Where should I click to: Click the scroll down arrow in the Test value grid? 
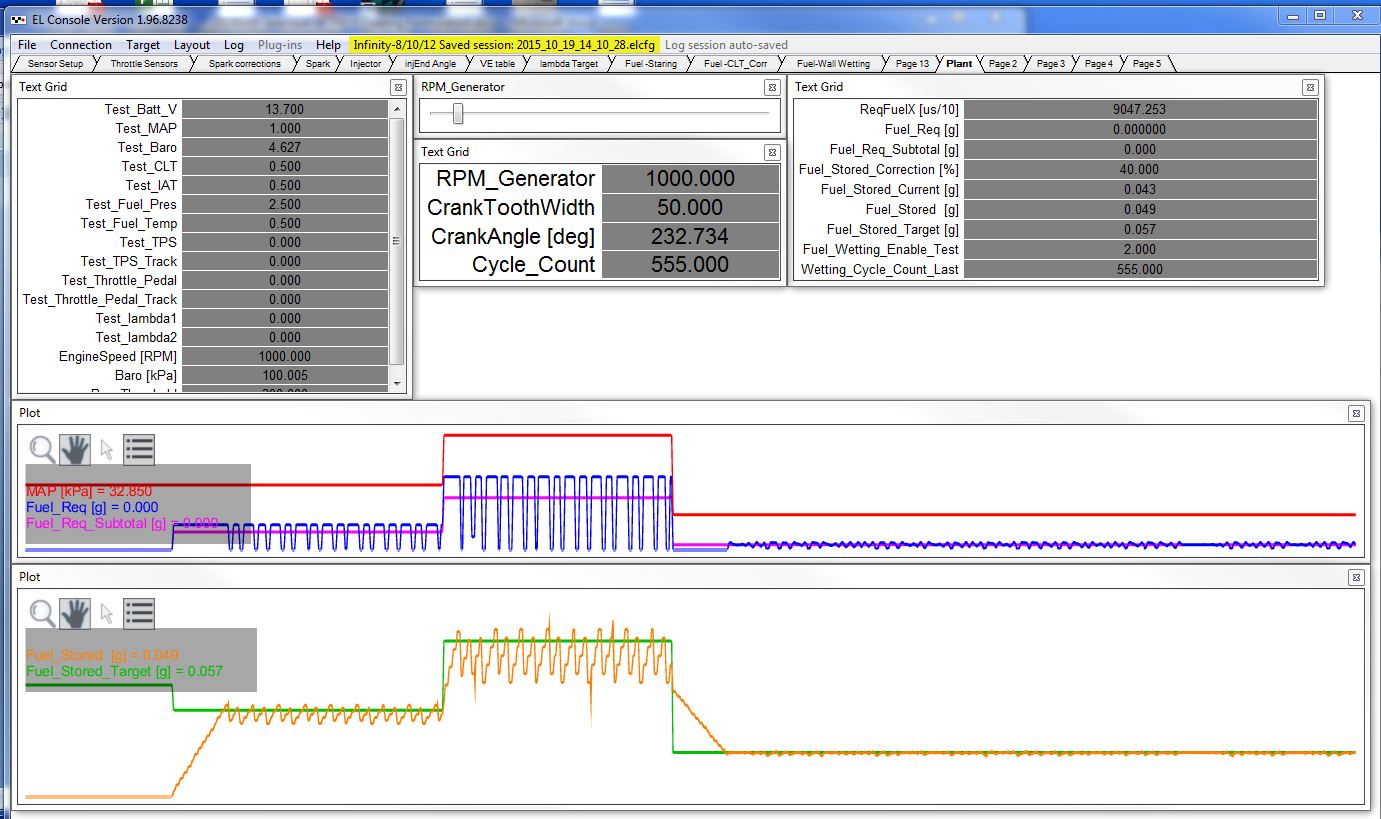pos(397,383)
